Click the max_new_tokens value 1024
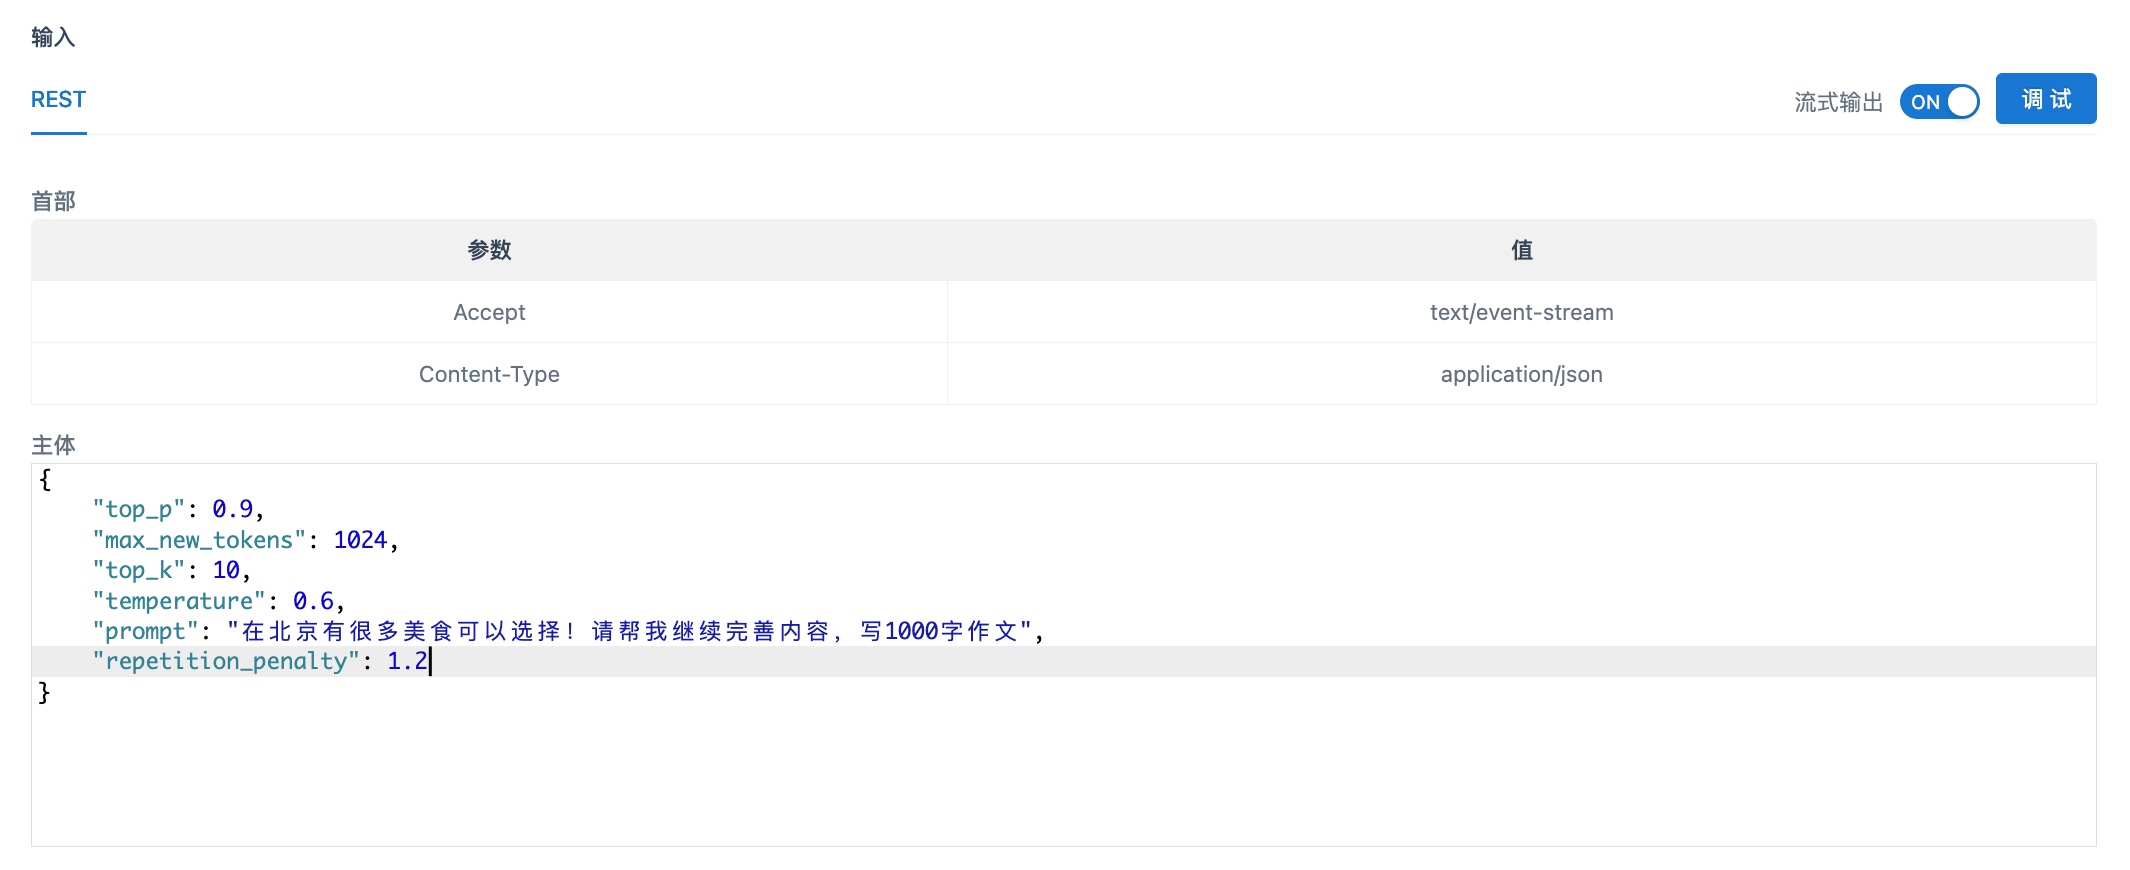2130x870 pixels. point(360,540)
